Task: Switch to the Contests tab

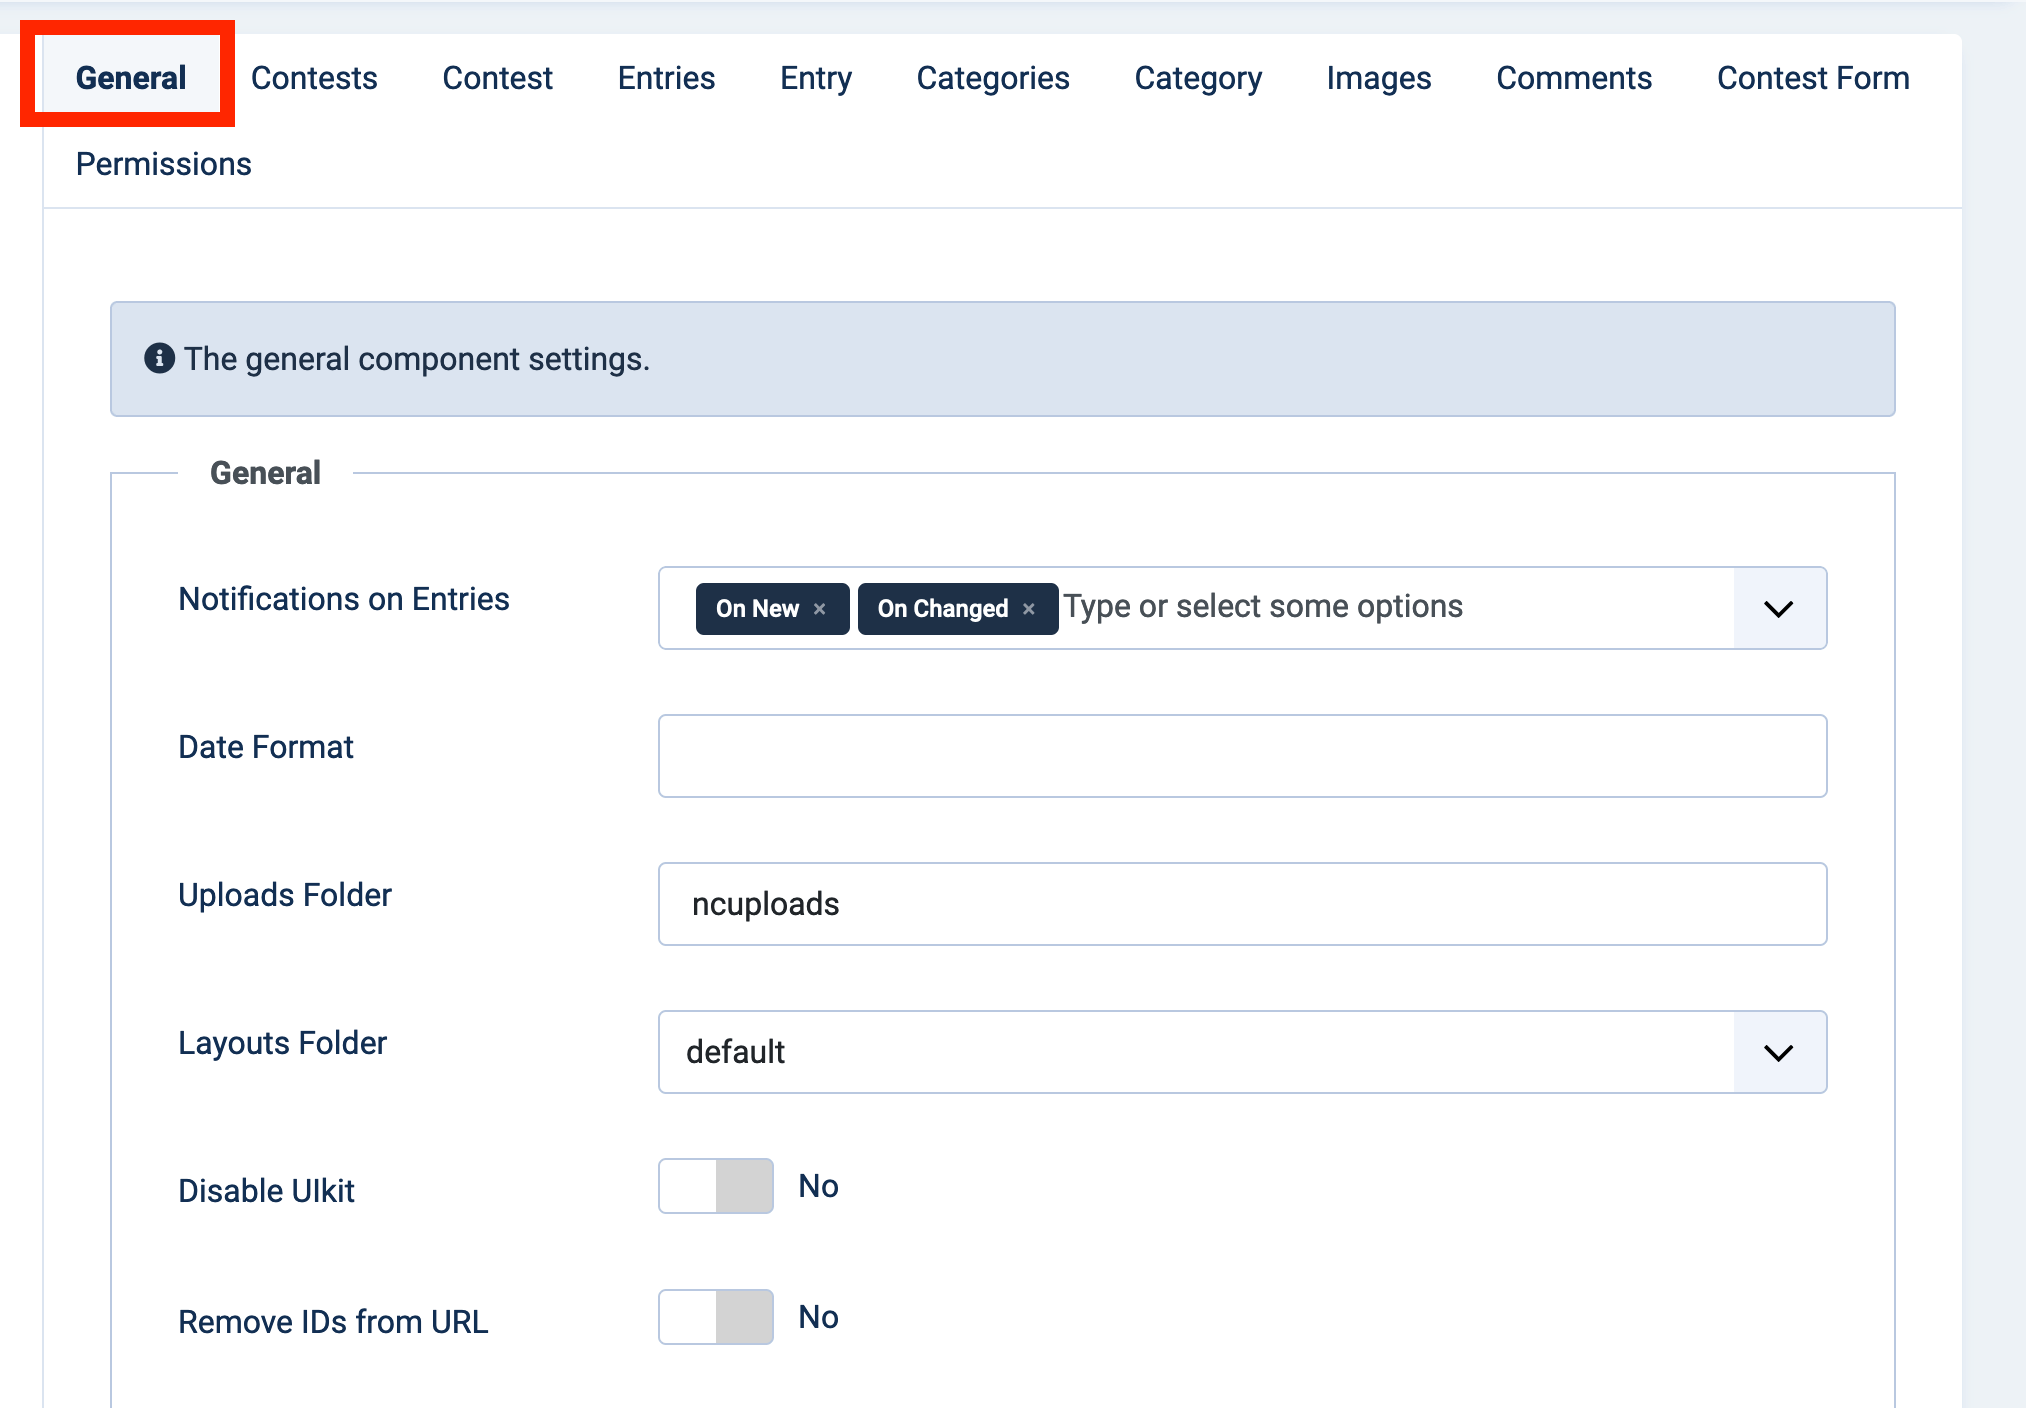Action: [314, 78]
